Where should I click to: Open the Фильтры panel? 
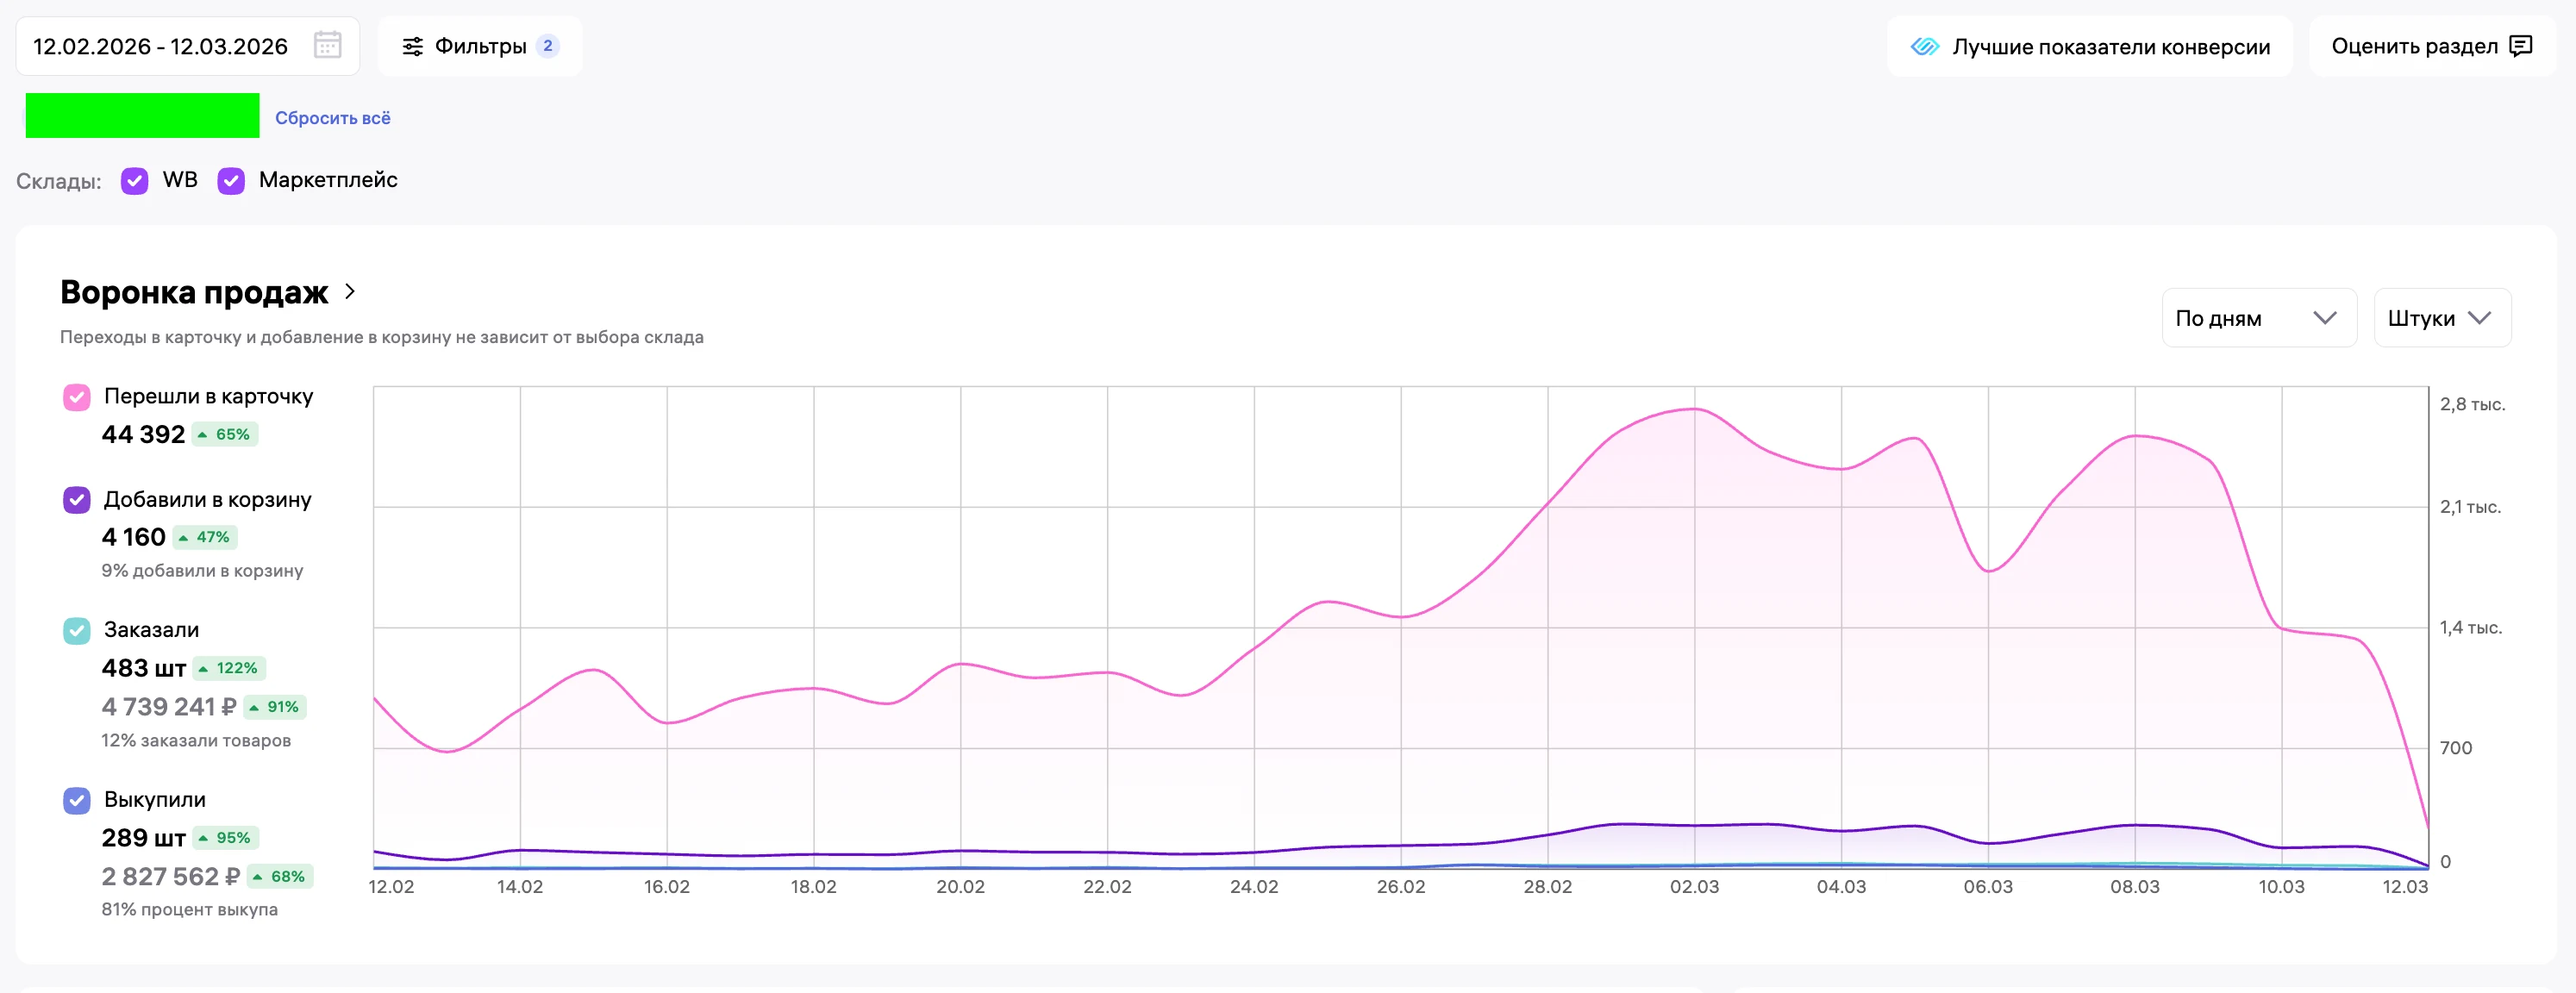tap(479, 46)
